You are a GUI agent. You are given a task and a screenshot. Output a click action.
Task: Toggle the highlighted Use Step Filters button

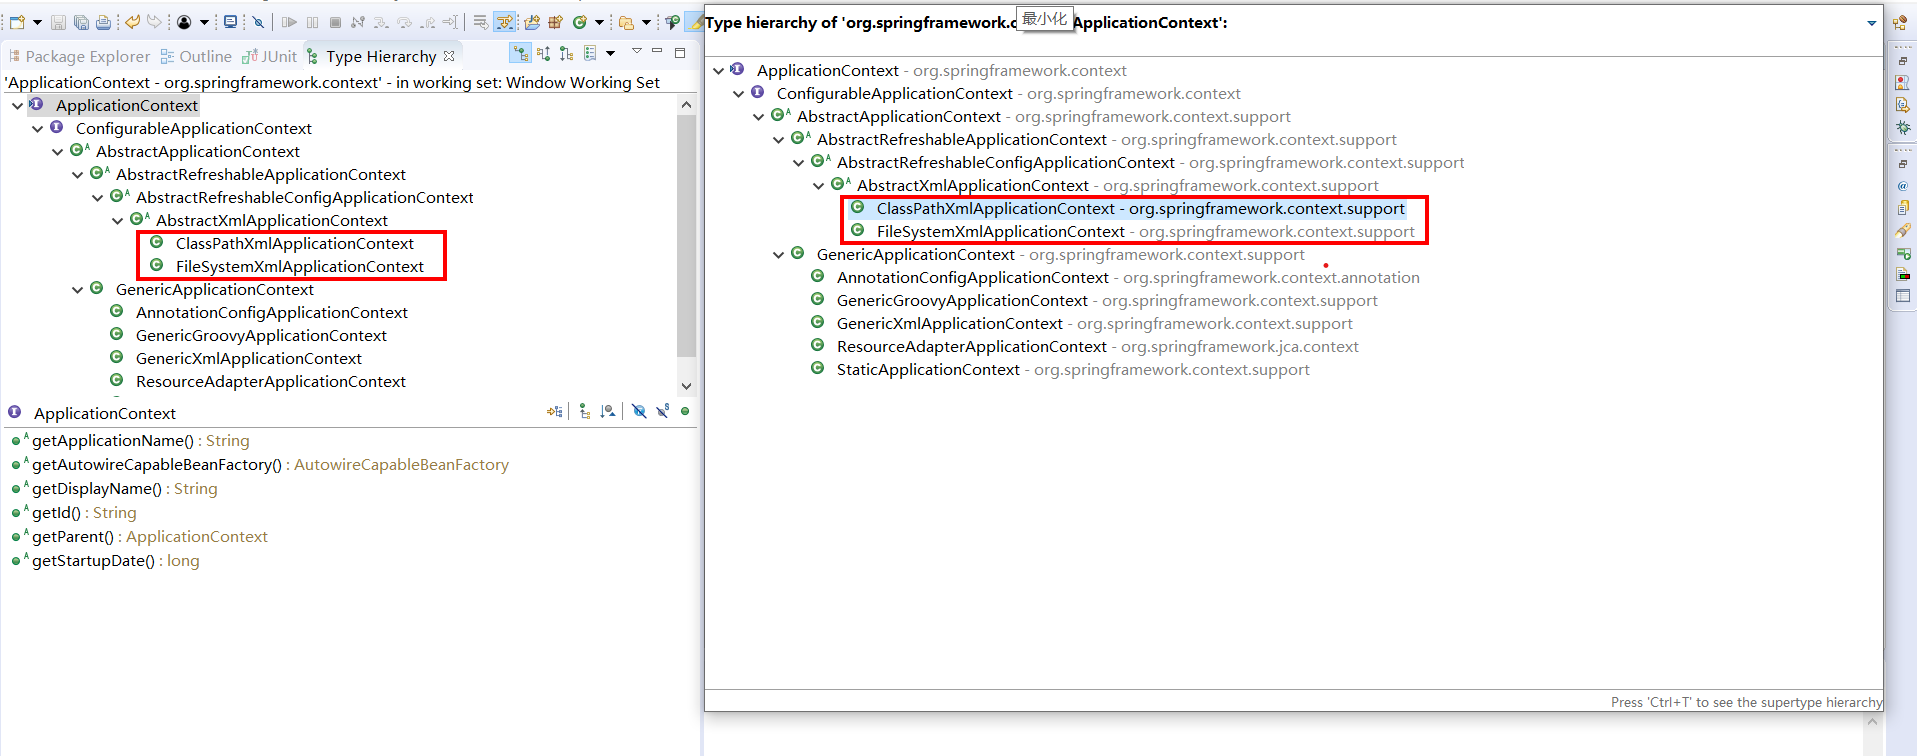504,22
